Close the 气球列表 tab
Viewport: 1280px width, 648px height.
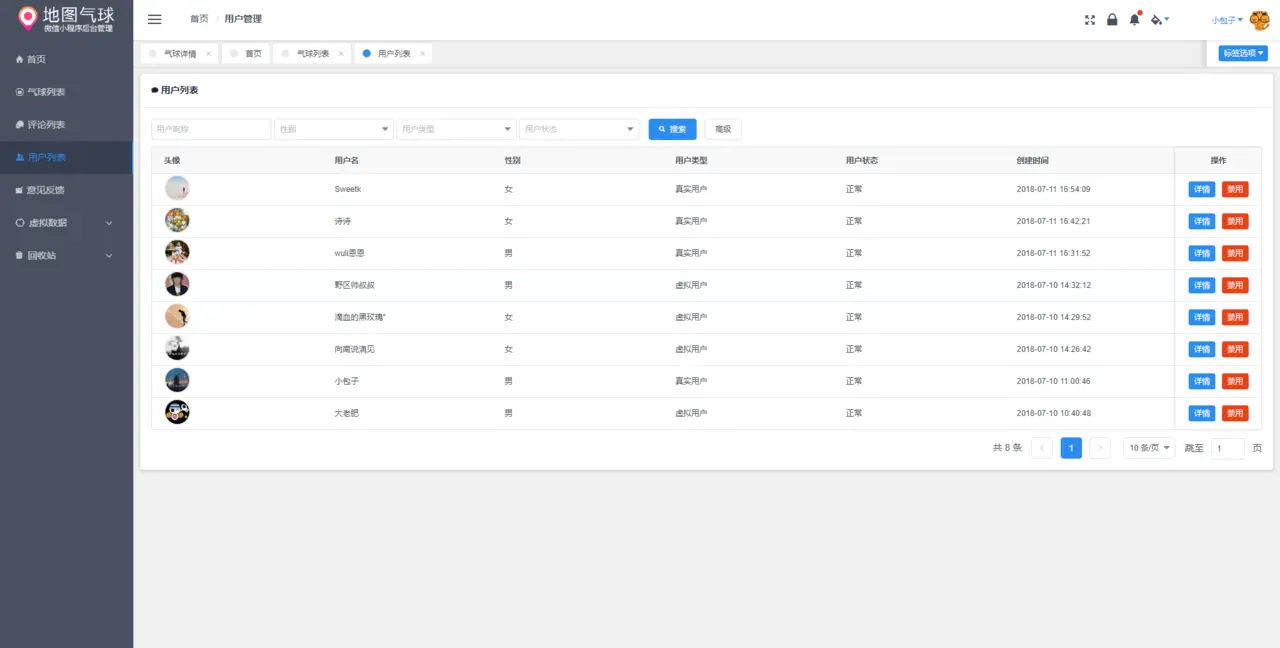click(x=341, y=54)
